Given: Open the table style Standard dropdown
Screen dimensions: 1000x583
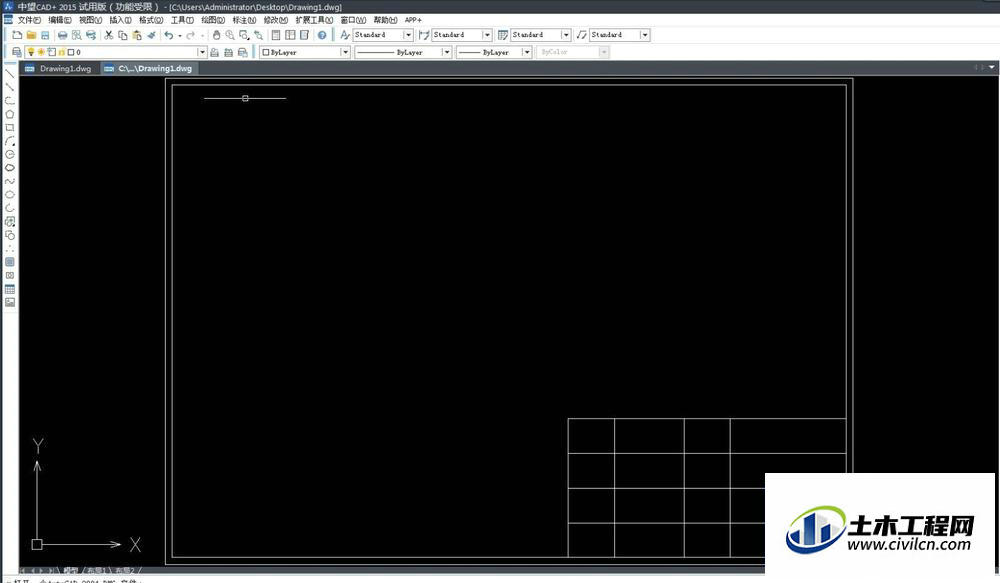Looking at the screenshot, I should [566, 35].
